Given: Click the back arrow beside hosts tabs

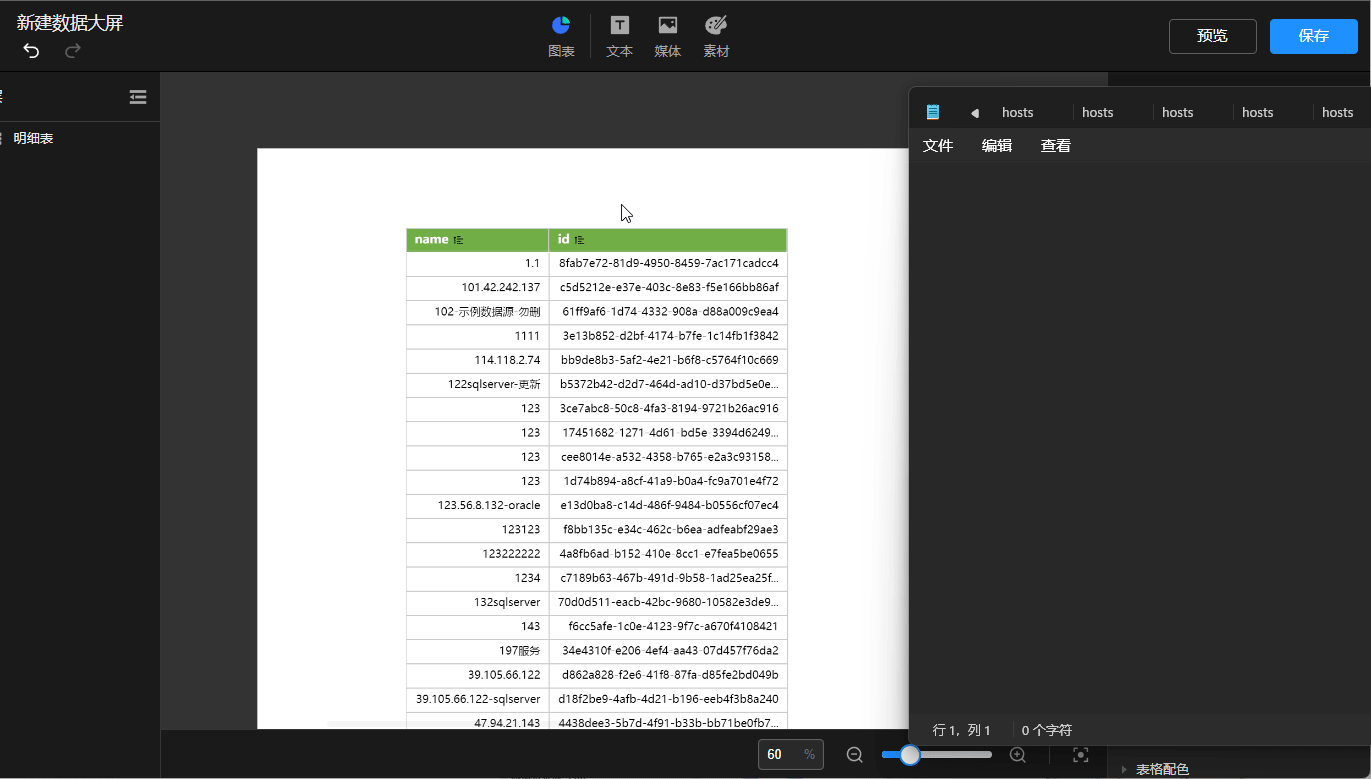Looking at the screenshot, I should [x=974, y=111].
